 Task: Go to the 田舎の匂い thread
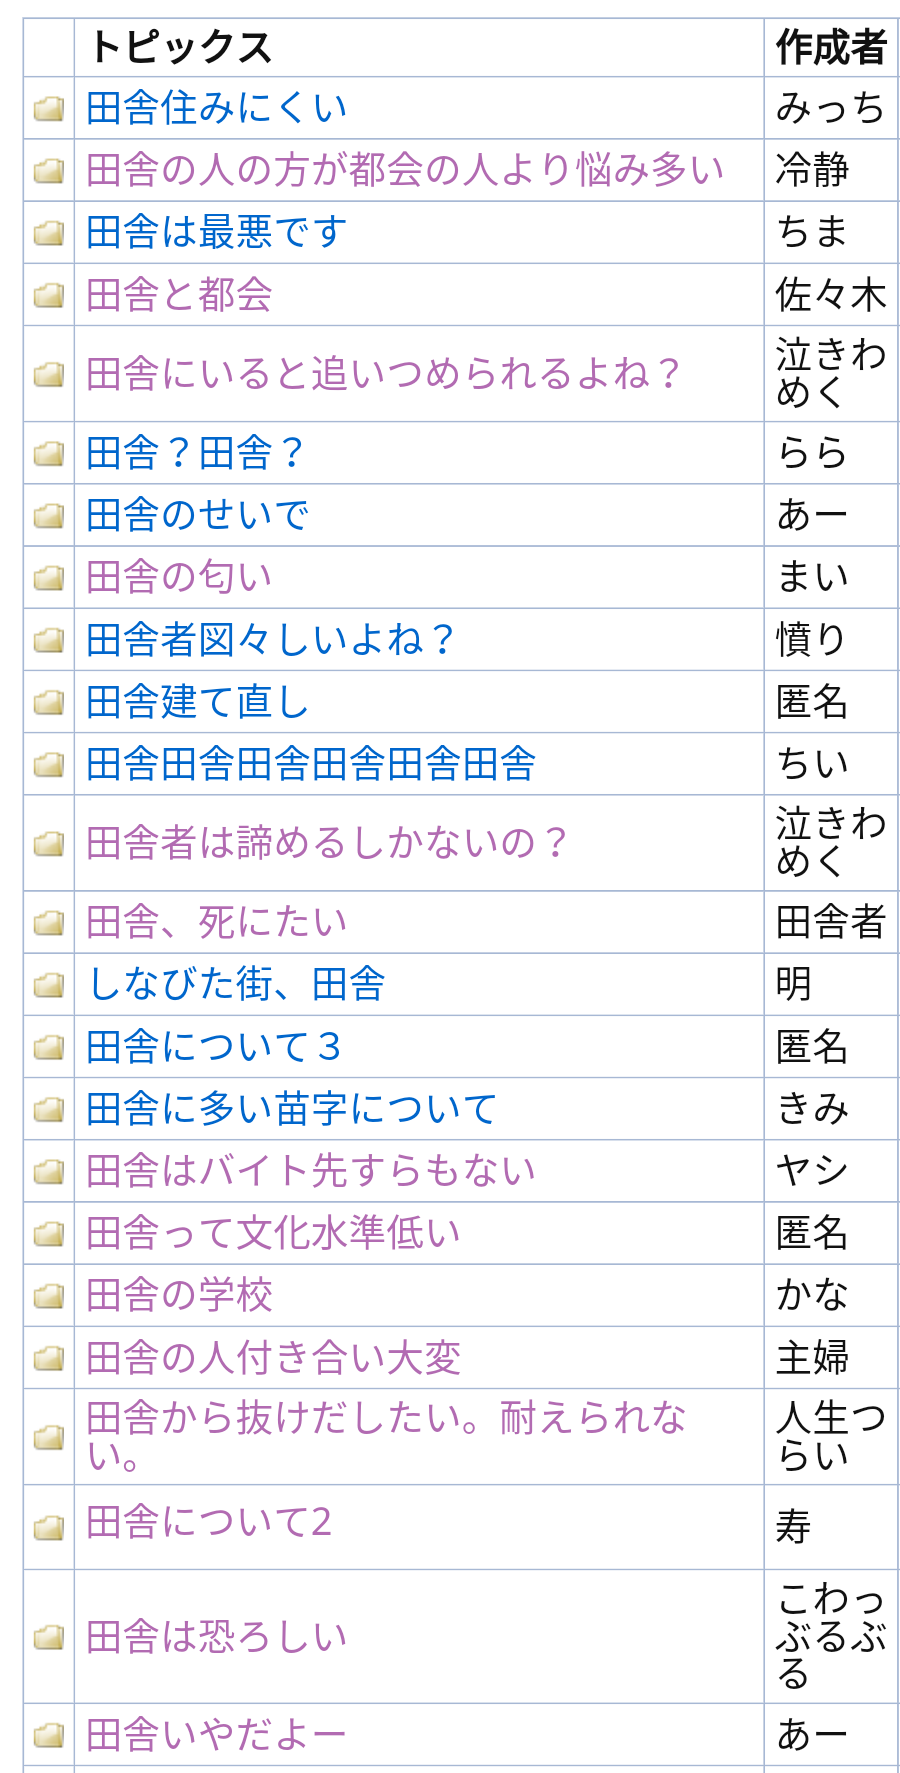coord(180,578)
